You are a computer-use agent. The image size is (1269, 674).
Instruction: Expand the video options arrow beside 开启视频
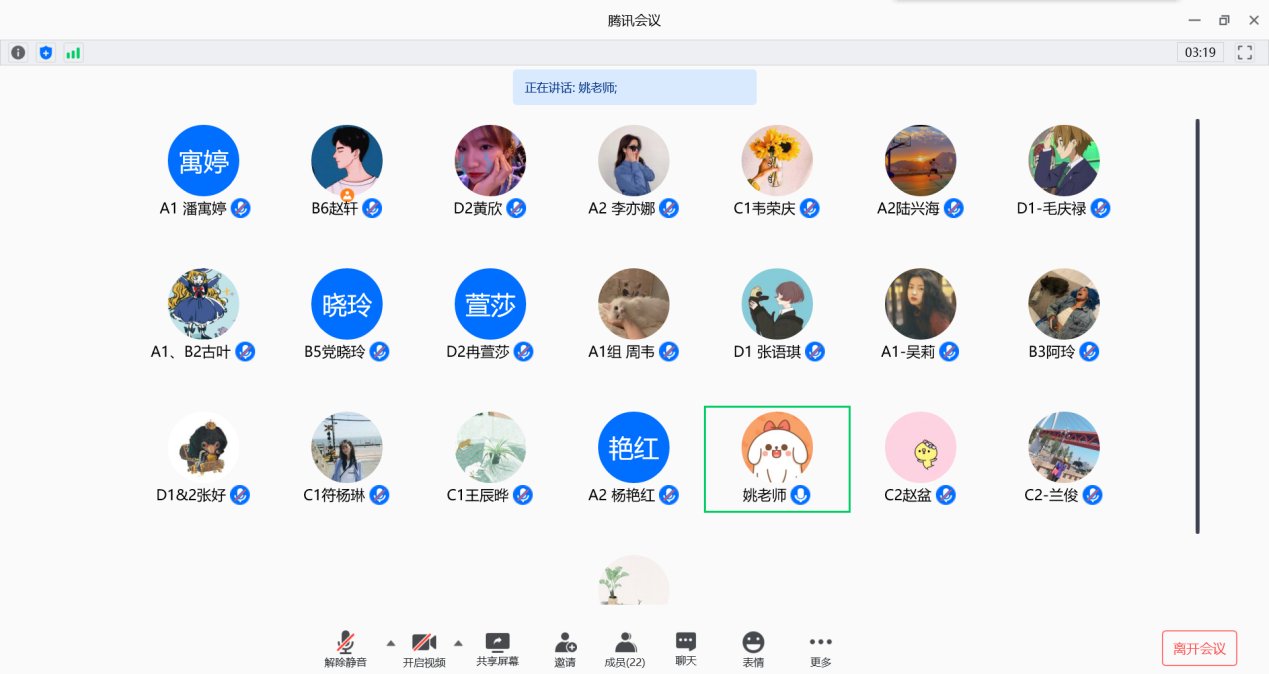point(459,642)
